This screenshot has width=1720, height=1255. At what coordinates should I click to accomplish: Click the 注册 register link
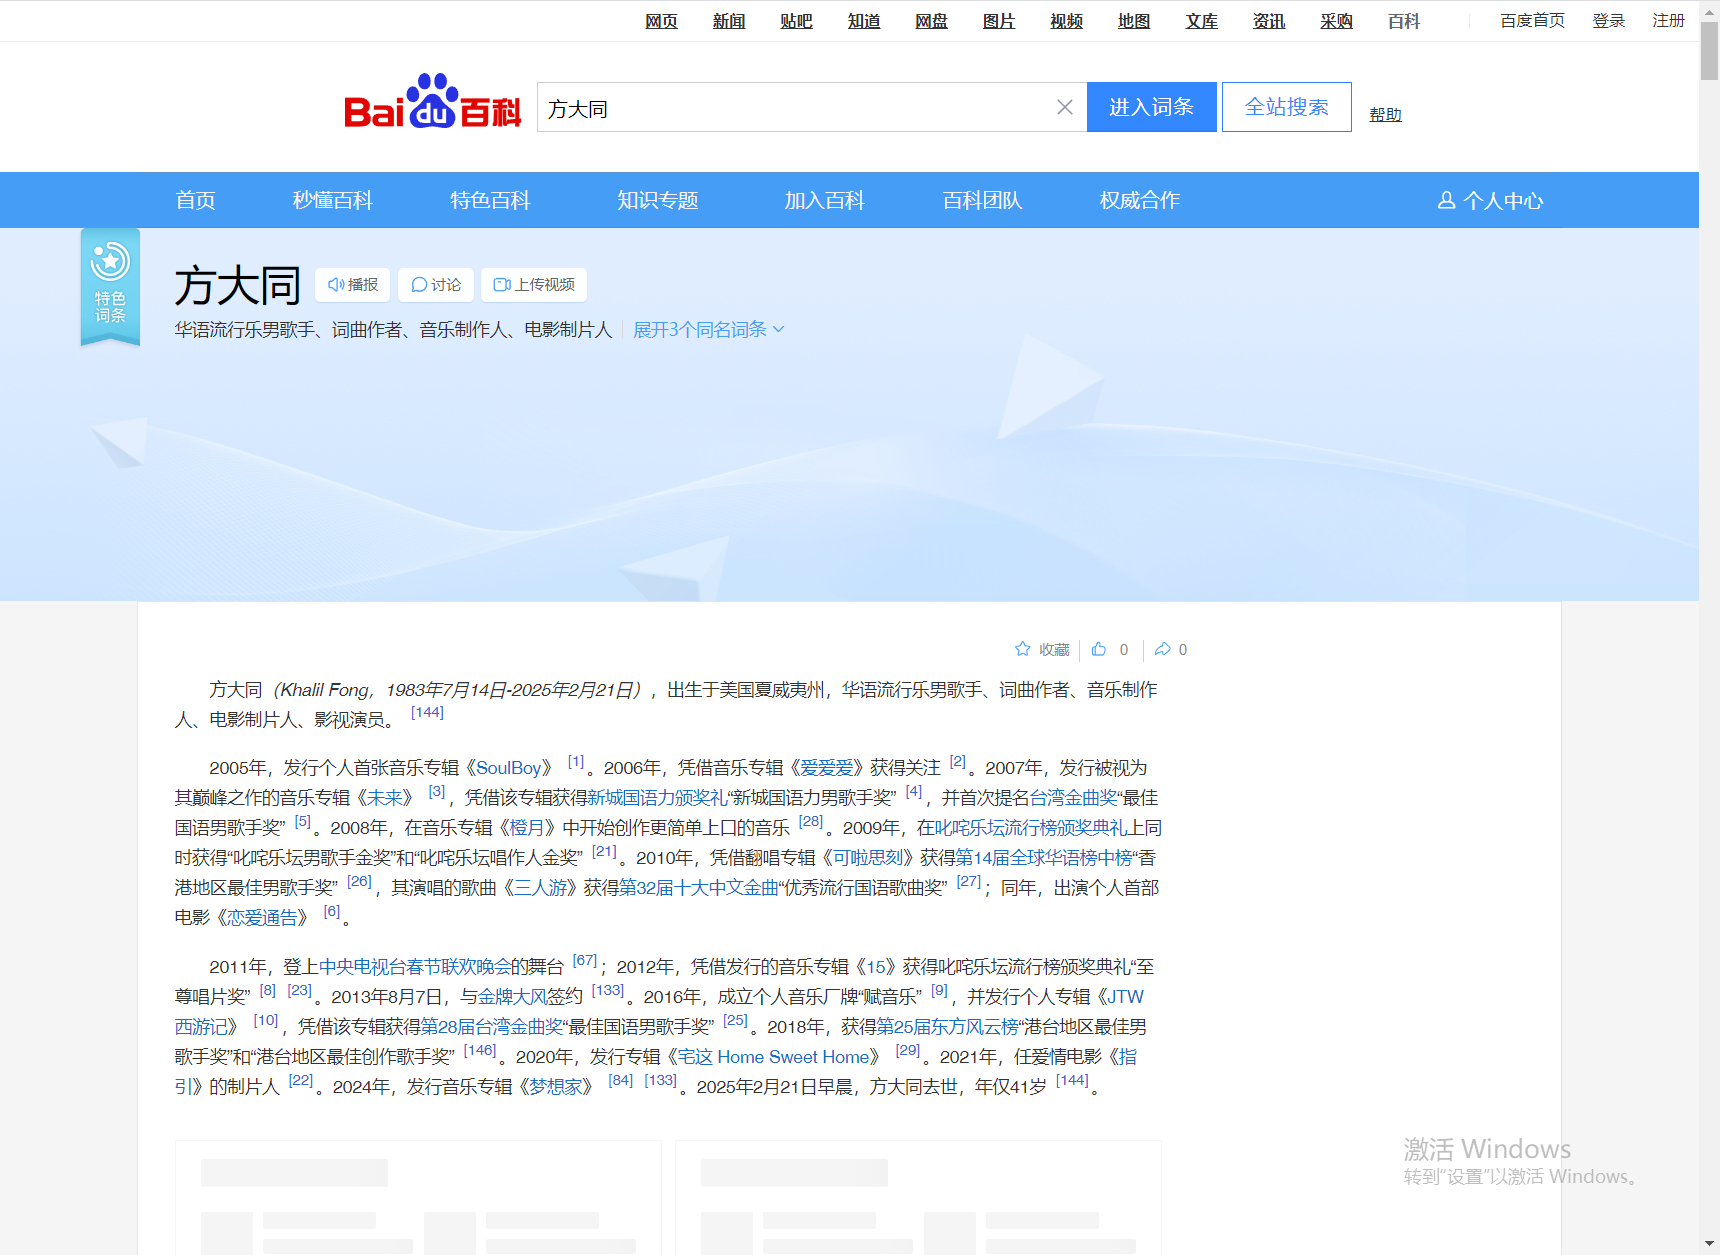tap(1668, 21)
